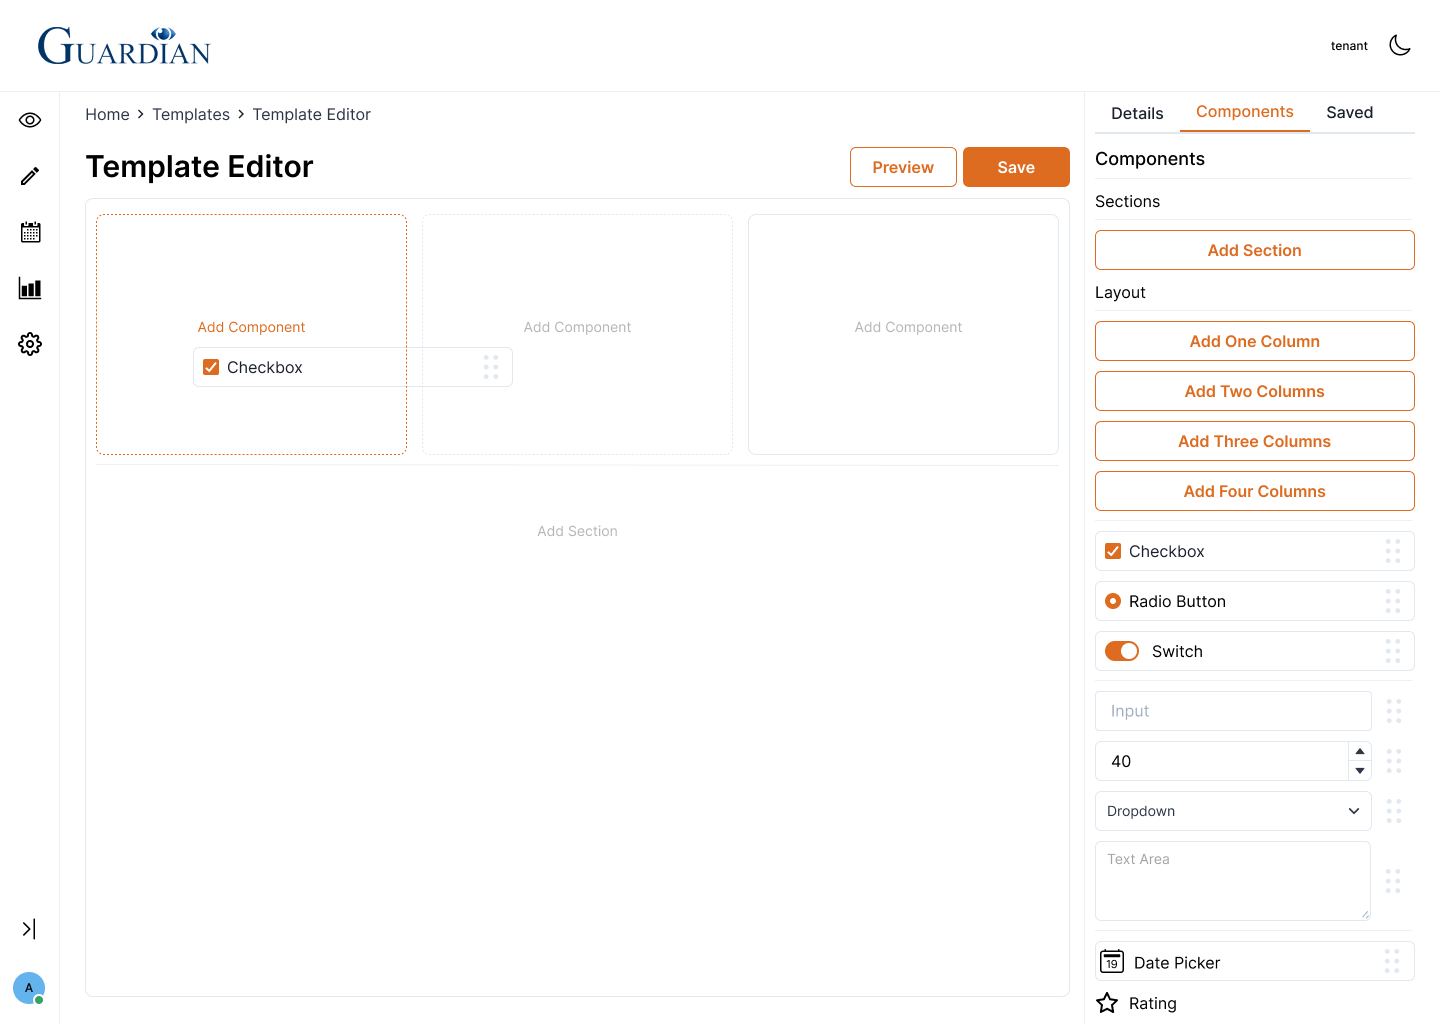Toggle the Checkbox component in Components panel
Screen dimensions: 1440x1024
coord(1113,551)
